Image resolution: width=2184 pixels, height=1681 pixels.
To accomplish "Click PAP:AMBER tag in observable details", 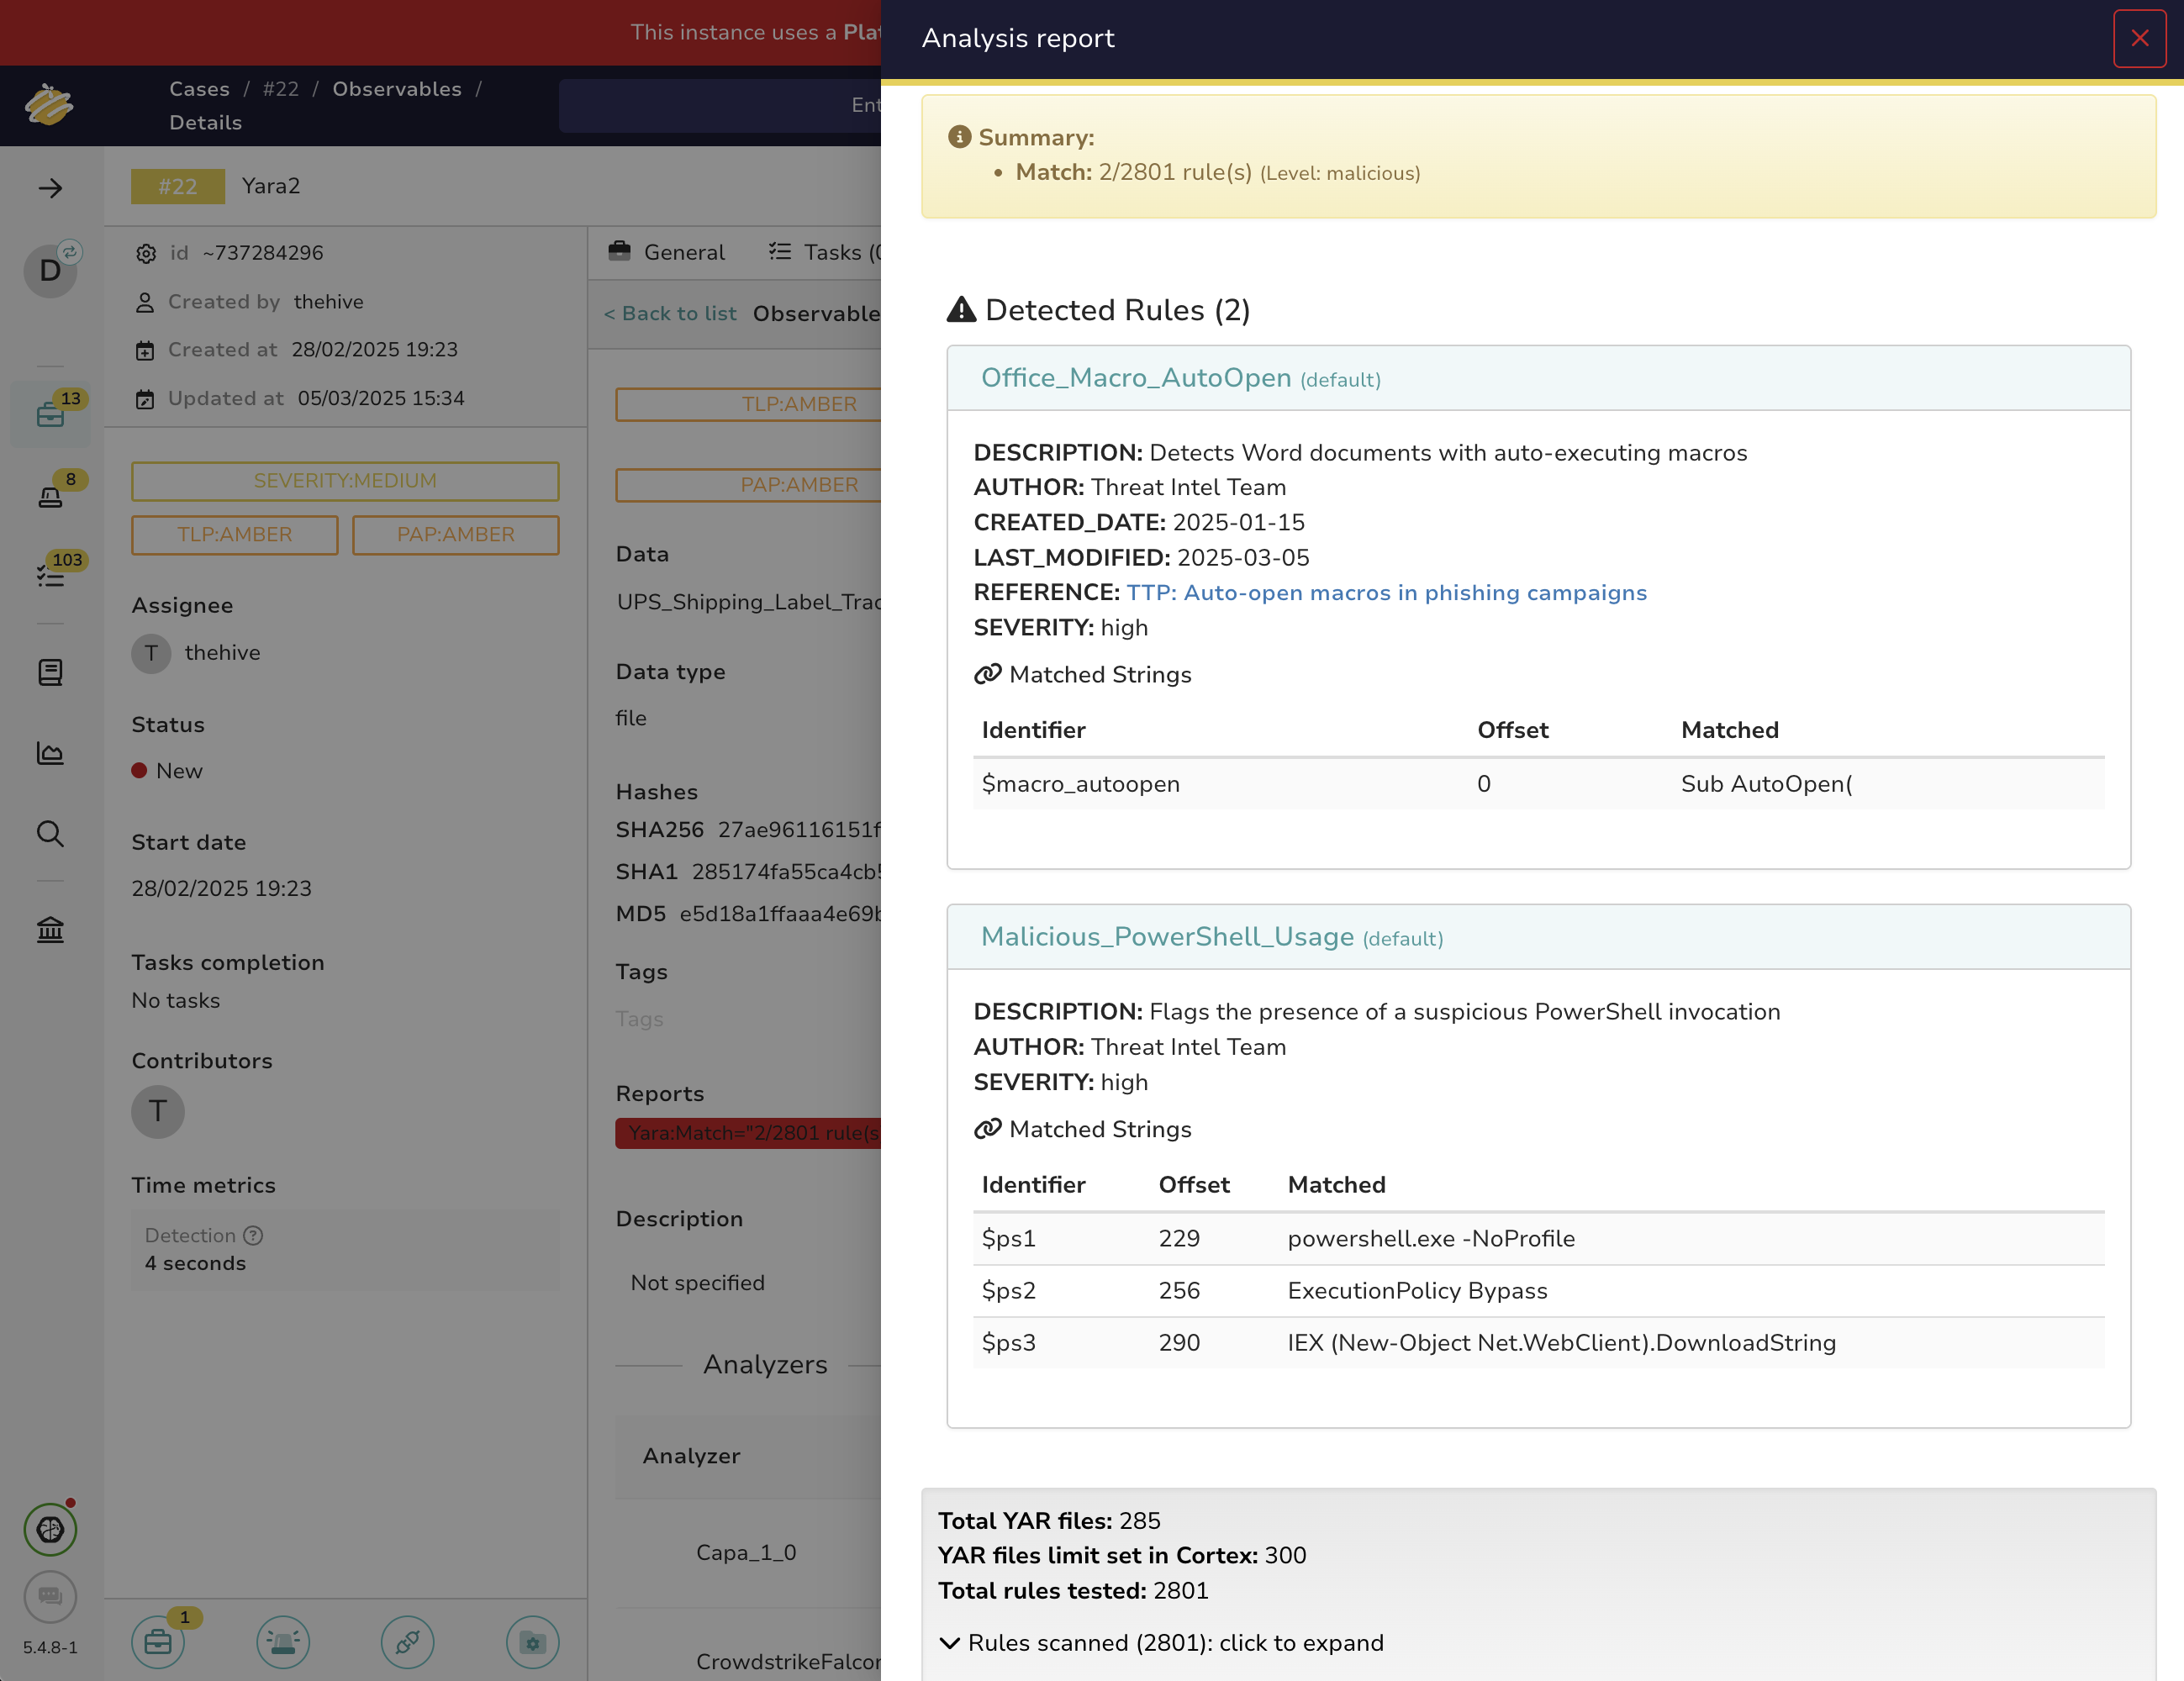I will click(749, 485).
